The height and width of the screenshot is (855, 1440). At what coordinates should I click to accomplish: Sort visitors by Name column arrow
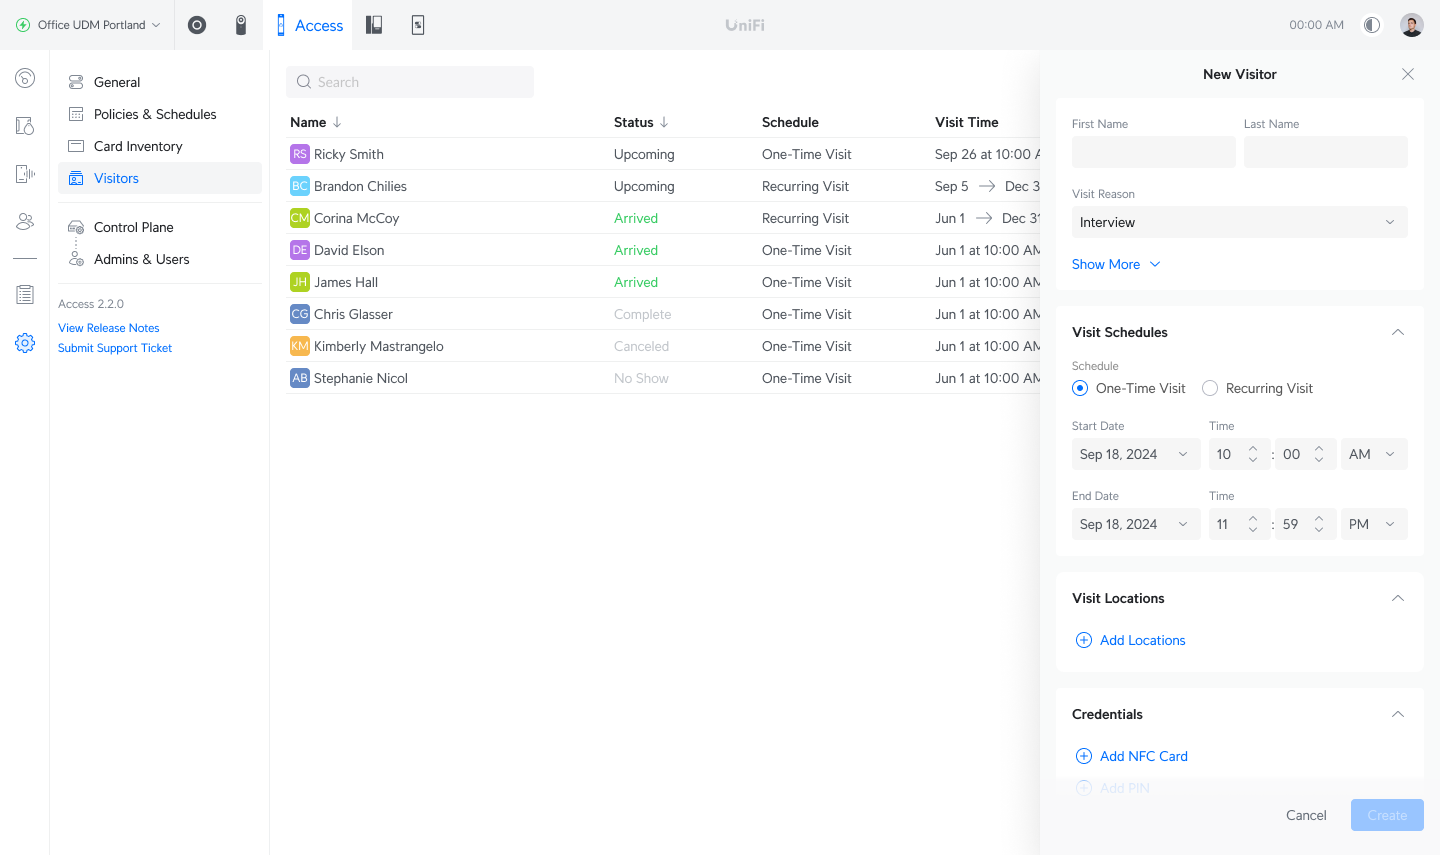coord(337,122)
